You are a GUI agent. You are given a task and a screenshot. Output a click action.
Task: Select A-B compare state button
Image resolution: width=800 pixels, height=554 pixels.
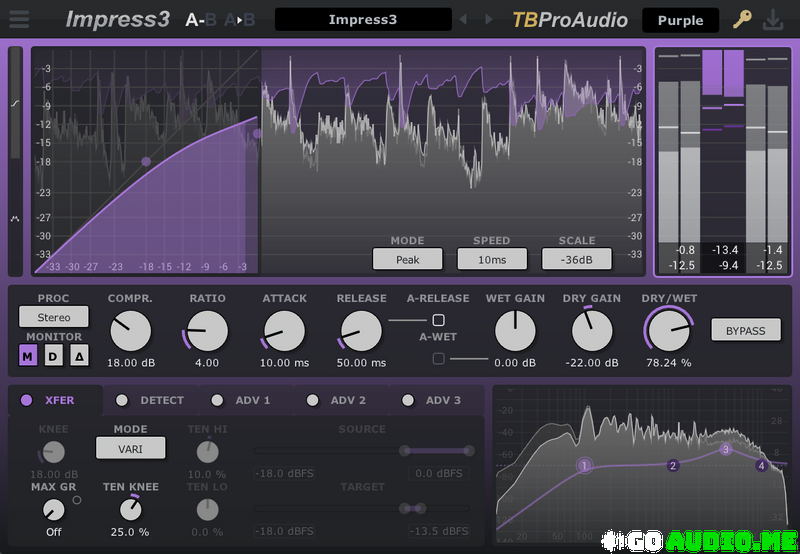coord(201,20)
